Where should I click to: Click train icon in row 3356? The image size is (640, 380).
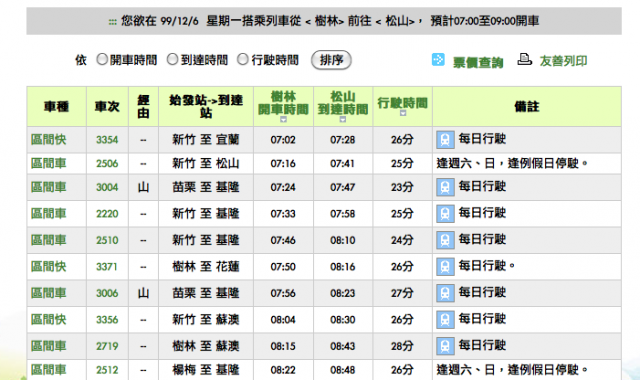tap(445, 320)
